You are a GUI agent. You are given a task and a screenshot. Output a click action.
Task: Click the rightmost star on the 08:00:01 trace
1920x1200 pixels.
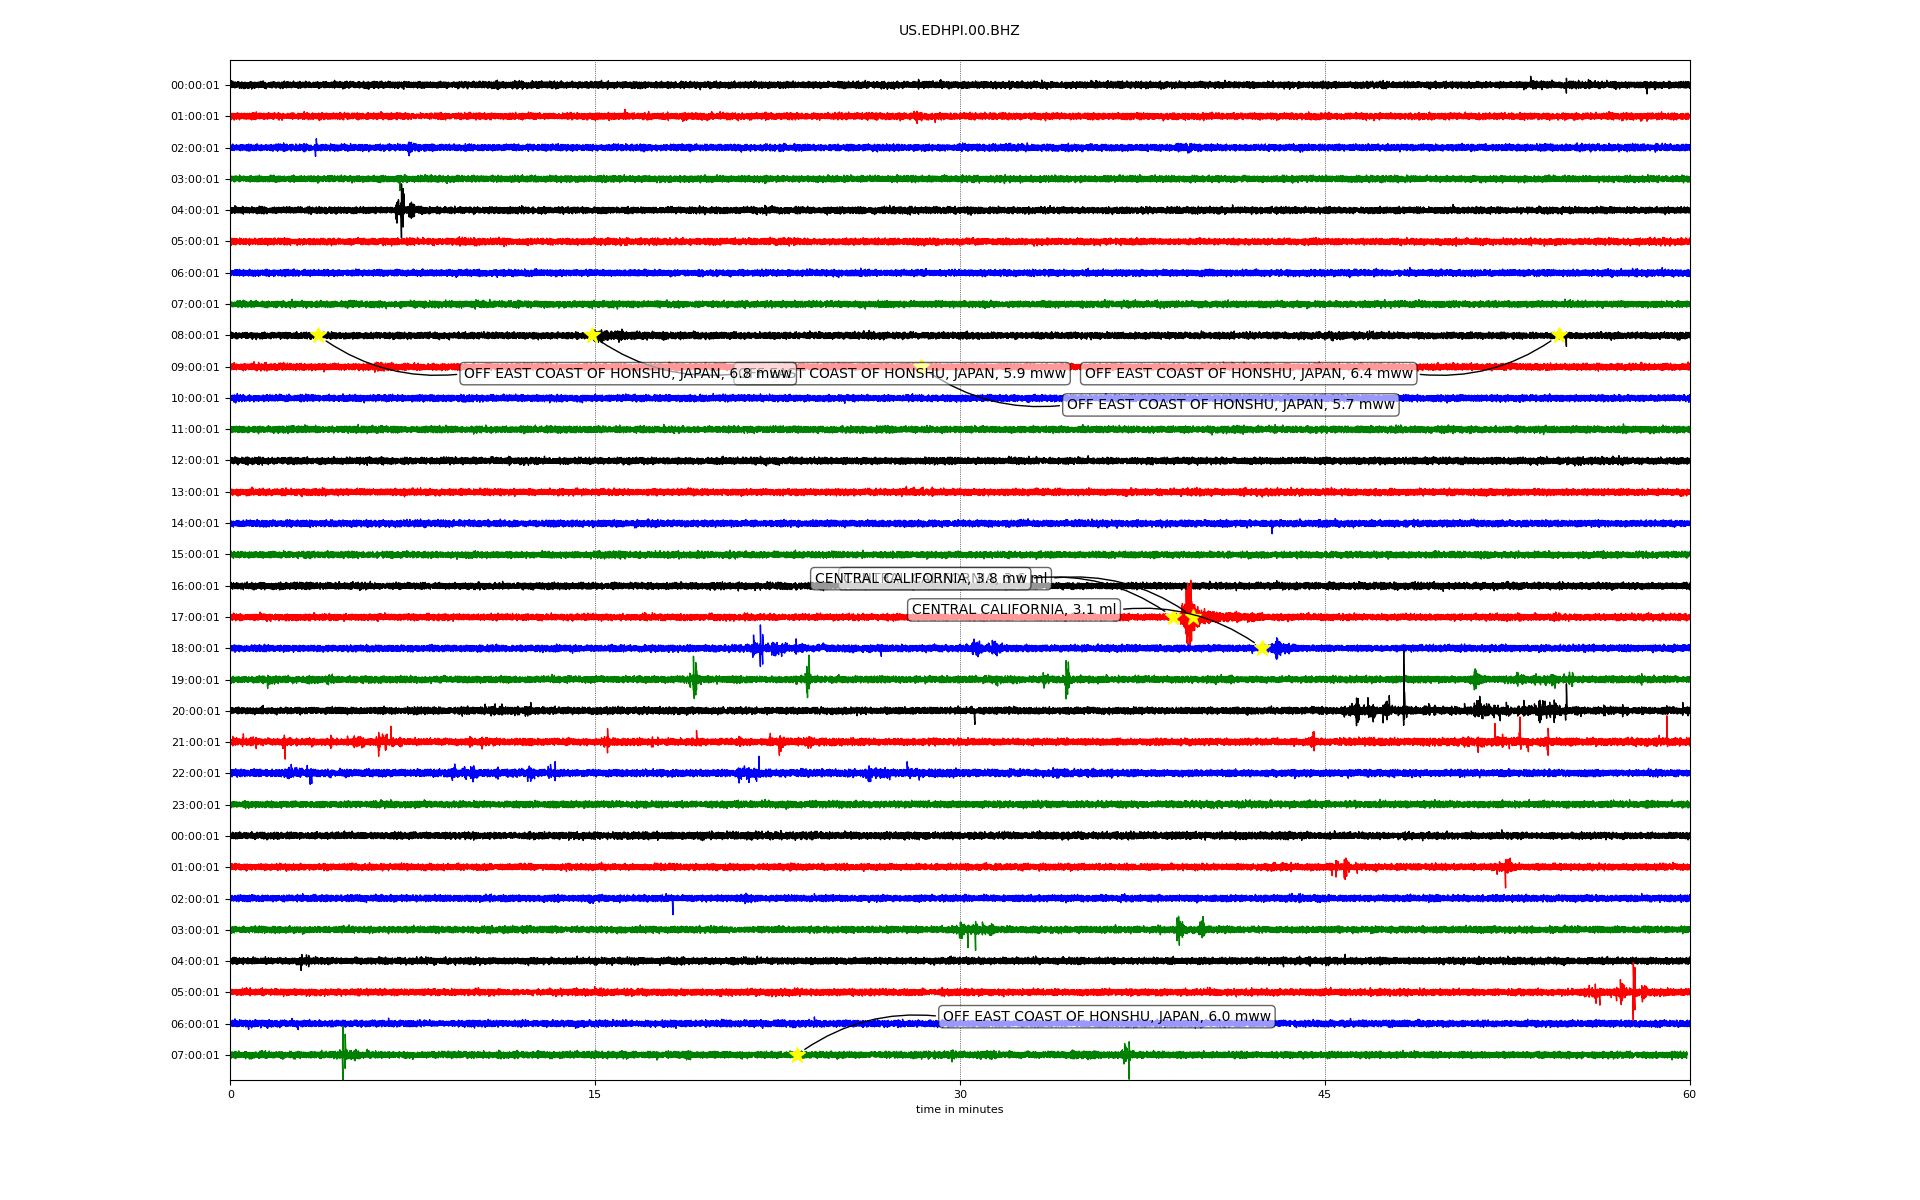pos(1559,335)
